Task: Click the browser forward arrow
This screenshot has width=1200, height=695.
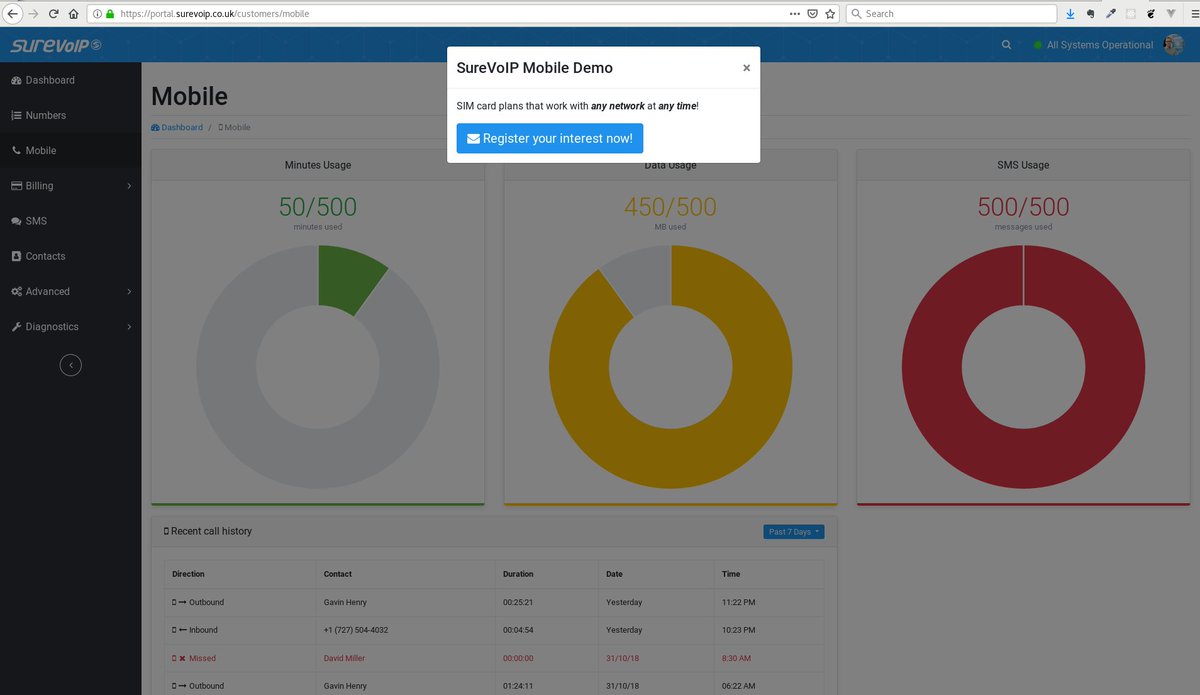Action: (34, 14)
